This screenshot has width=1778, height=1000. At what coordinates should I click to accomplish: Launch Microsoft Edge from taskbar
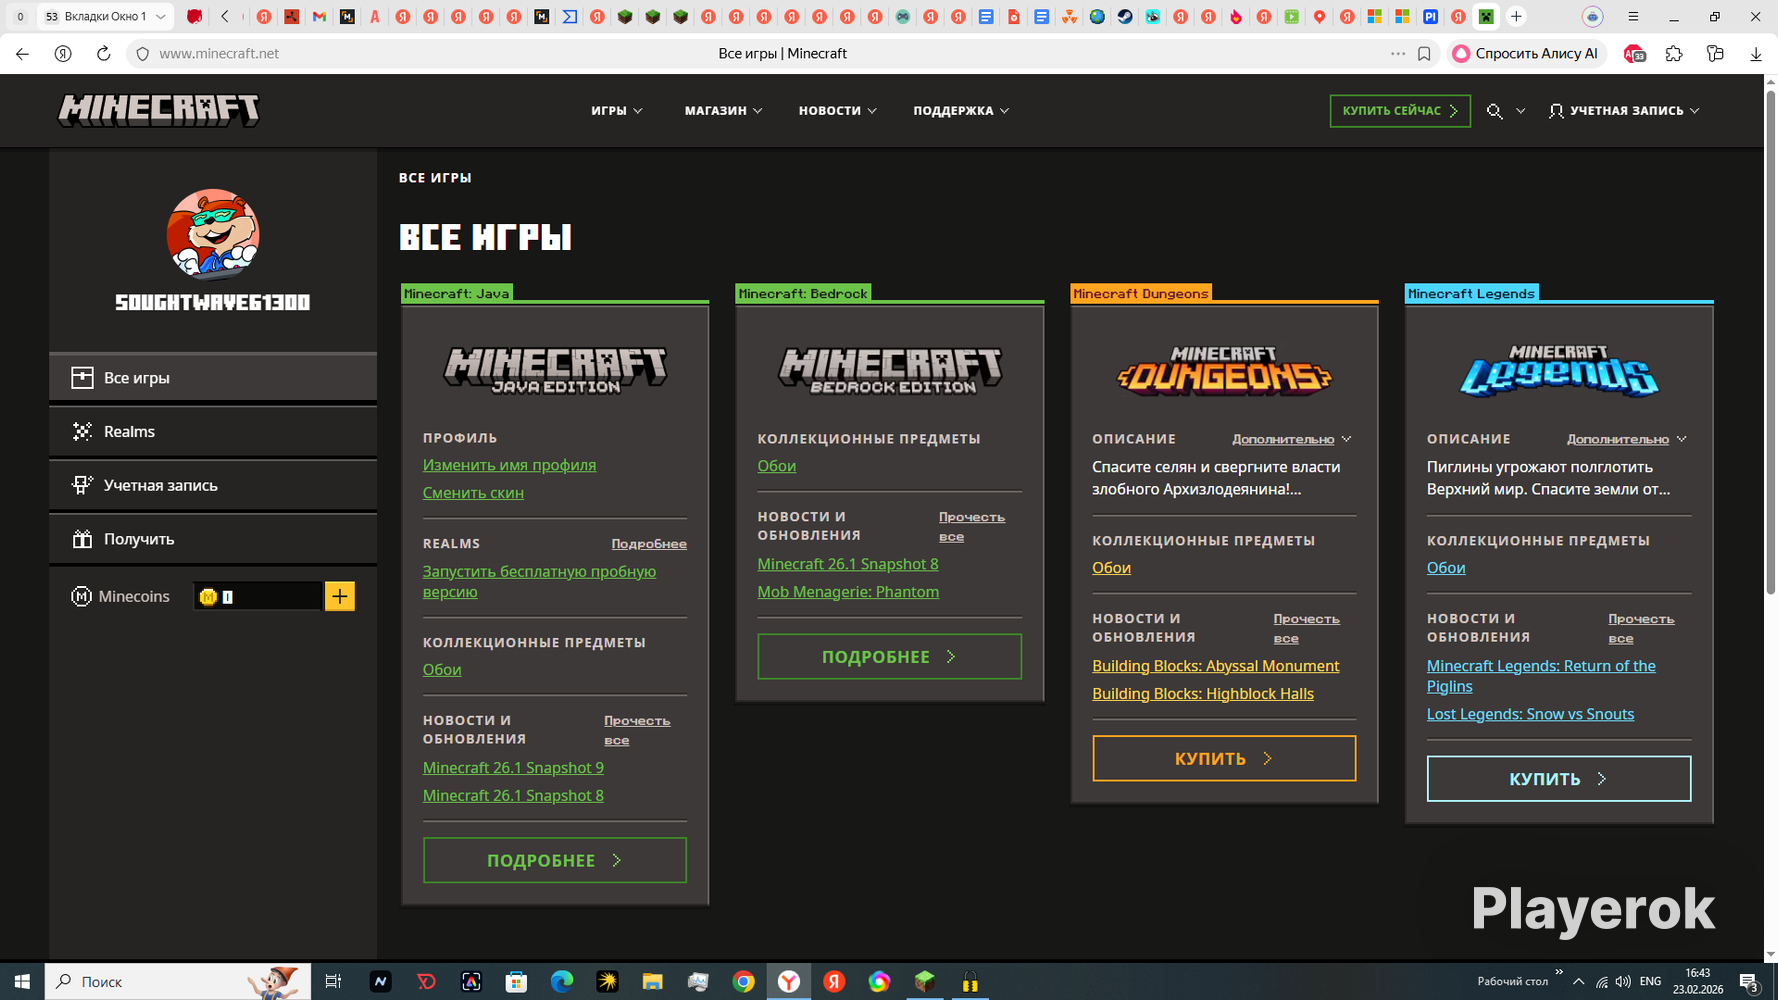[562, 982]
